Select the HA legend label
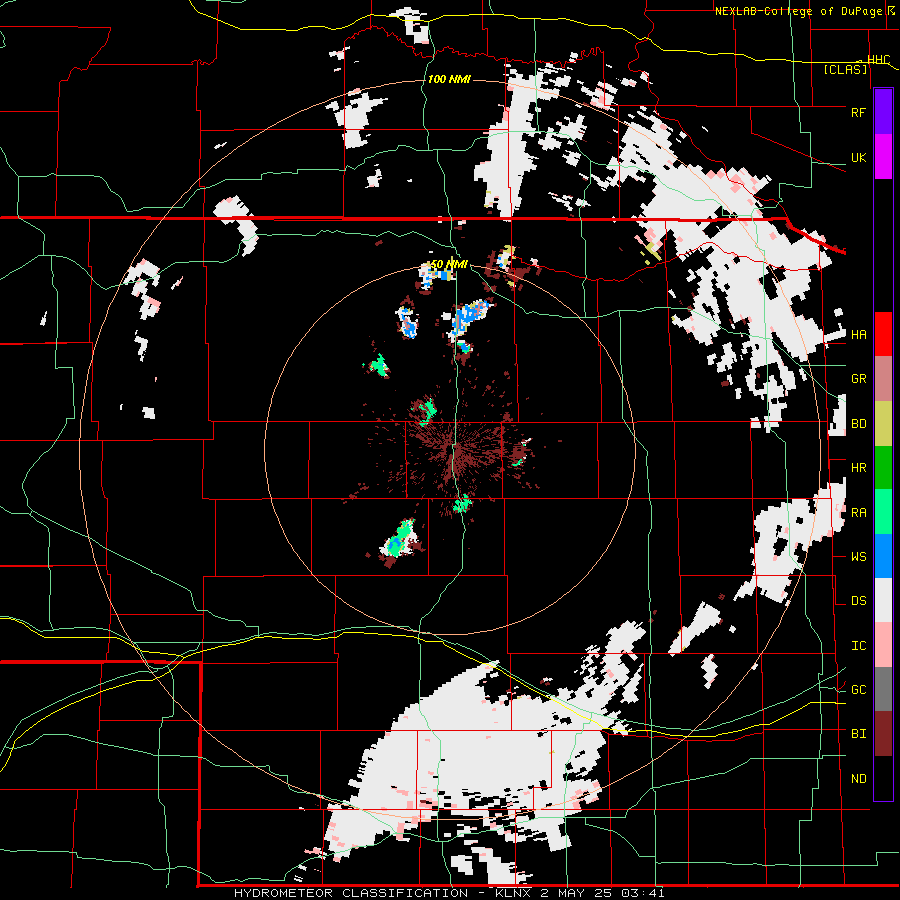This screenshot has height=900, width=900. 858,335
